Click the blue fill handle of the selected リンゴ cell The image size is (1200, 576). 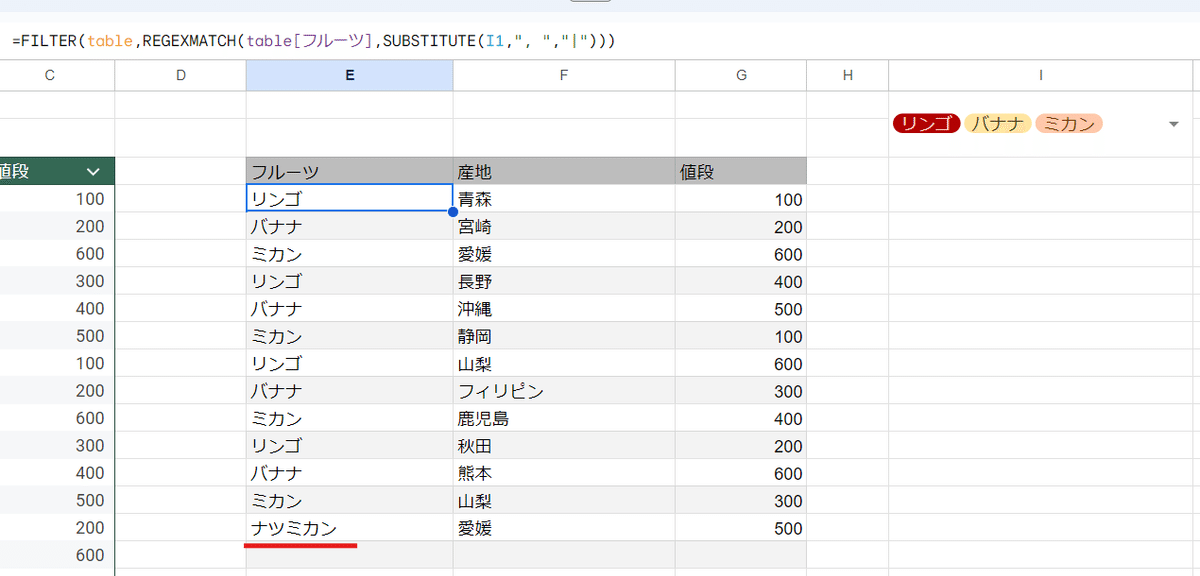click(x=453, y=212)
